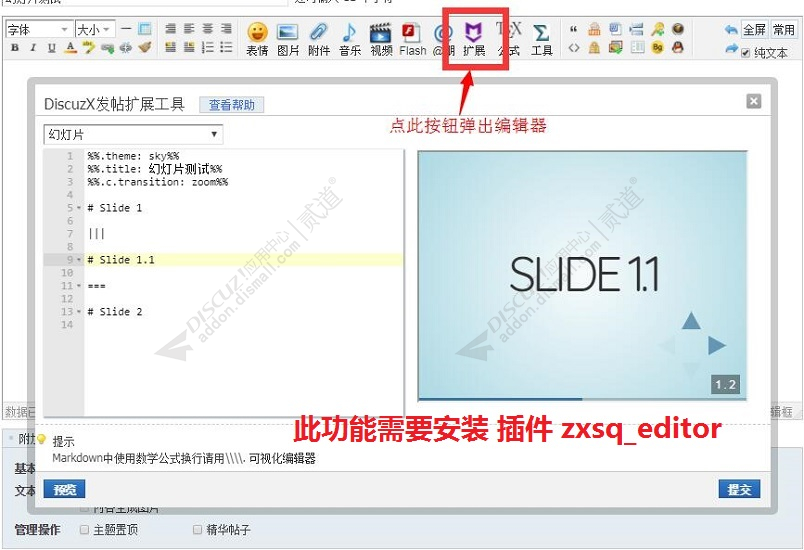Collapse the fold marker on line 13
Image resolution: width=804 pixels, height=550 pixels.
78,312
